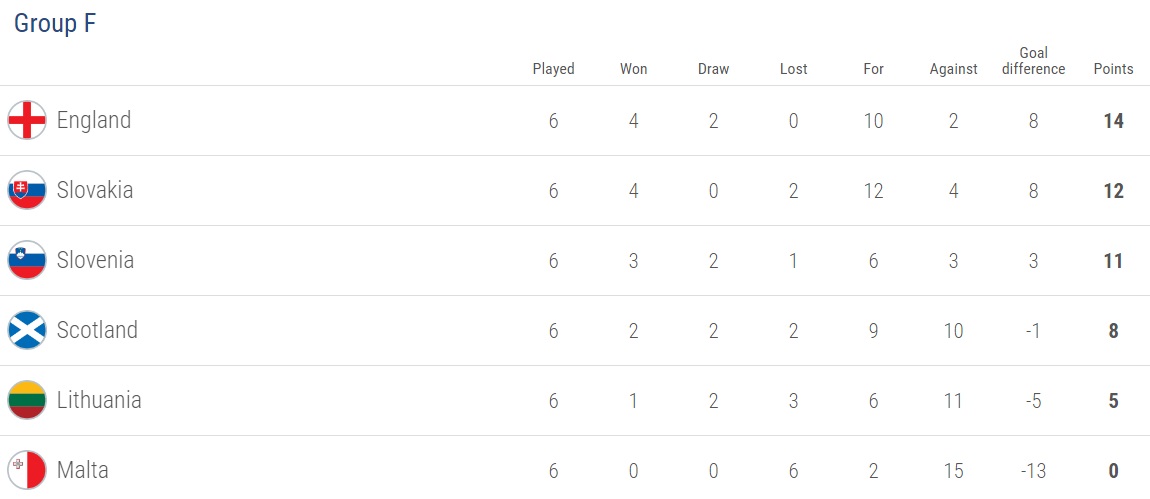Open the Lithuania team name
This screenshot has width=1150, height=499.
99,401
